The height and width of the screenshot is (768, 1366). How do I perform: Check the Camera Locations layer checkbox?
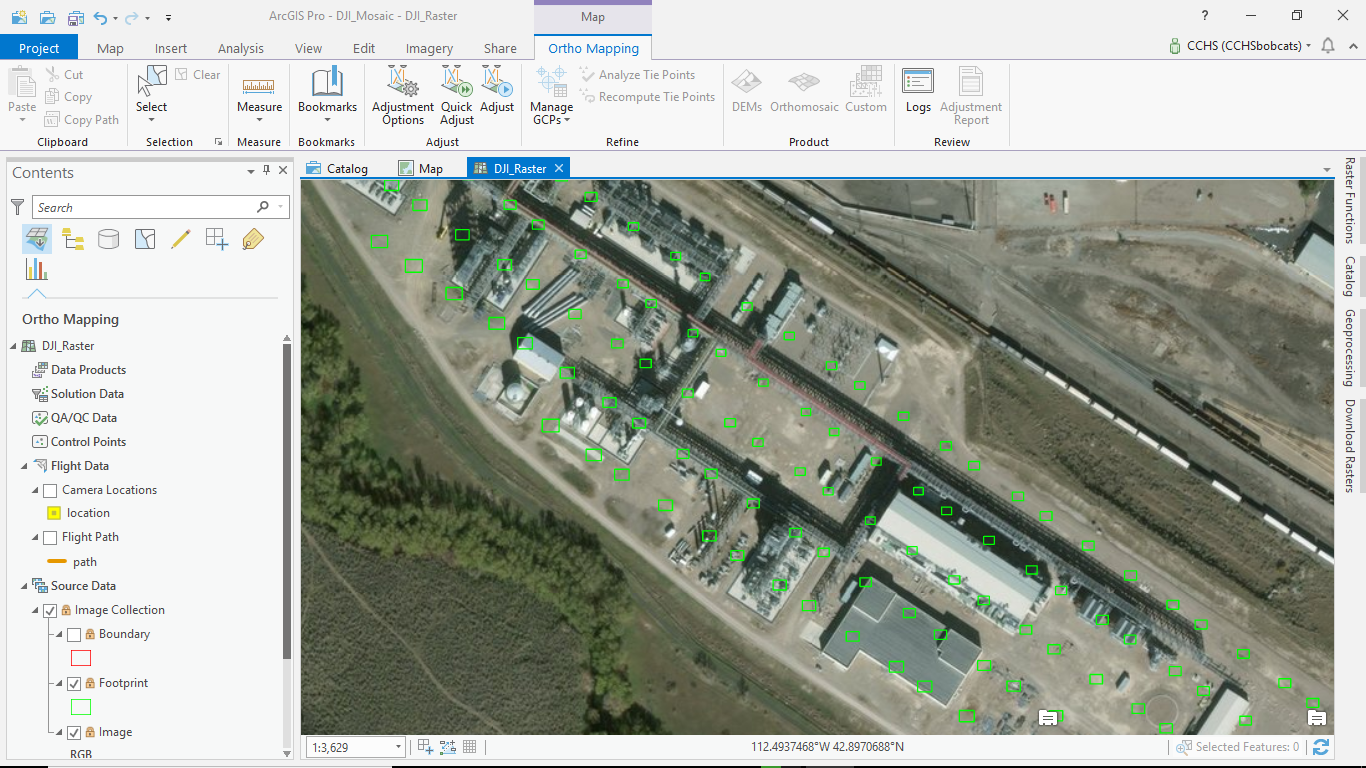click(x=50, y=490)
